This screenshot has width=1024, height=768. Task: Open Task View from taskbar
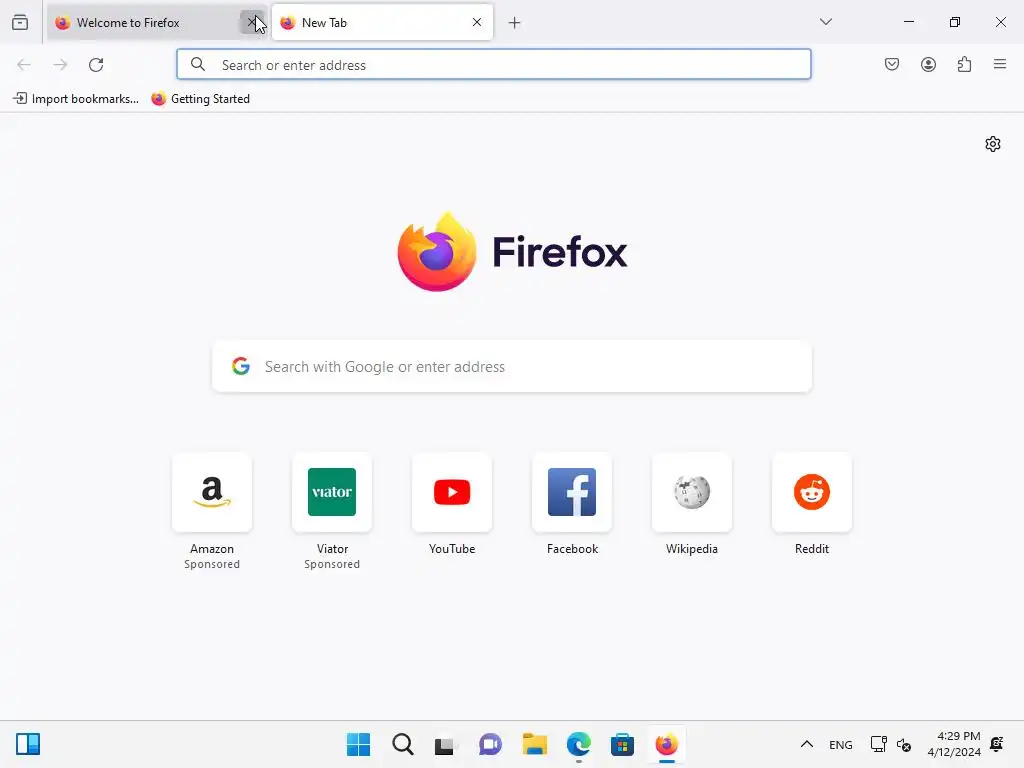click(x=446, y=744)
